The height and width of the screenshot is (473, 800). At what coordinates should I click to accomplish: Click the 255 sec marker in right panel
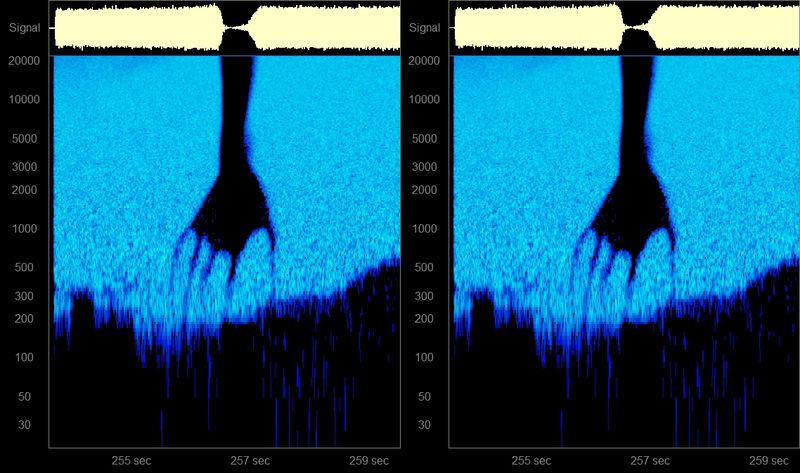tap(530, 461)
